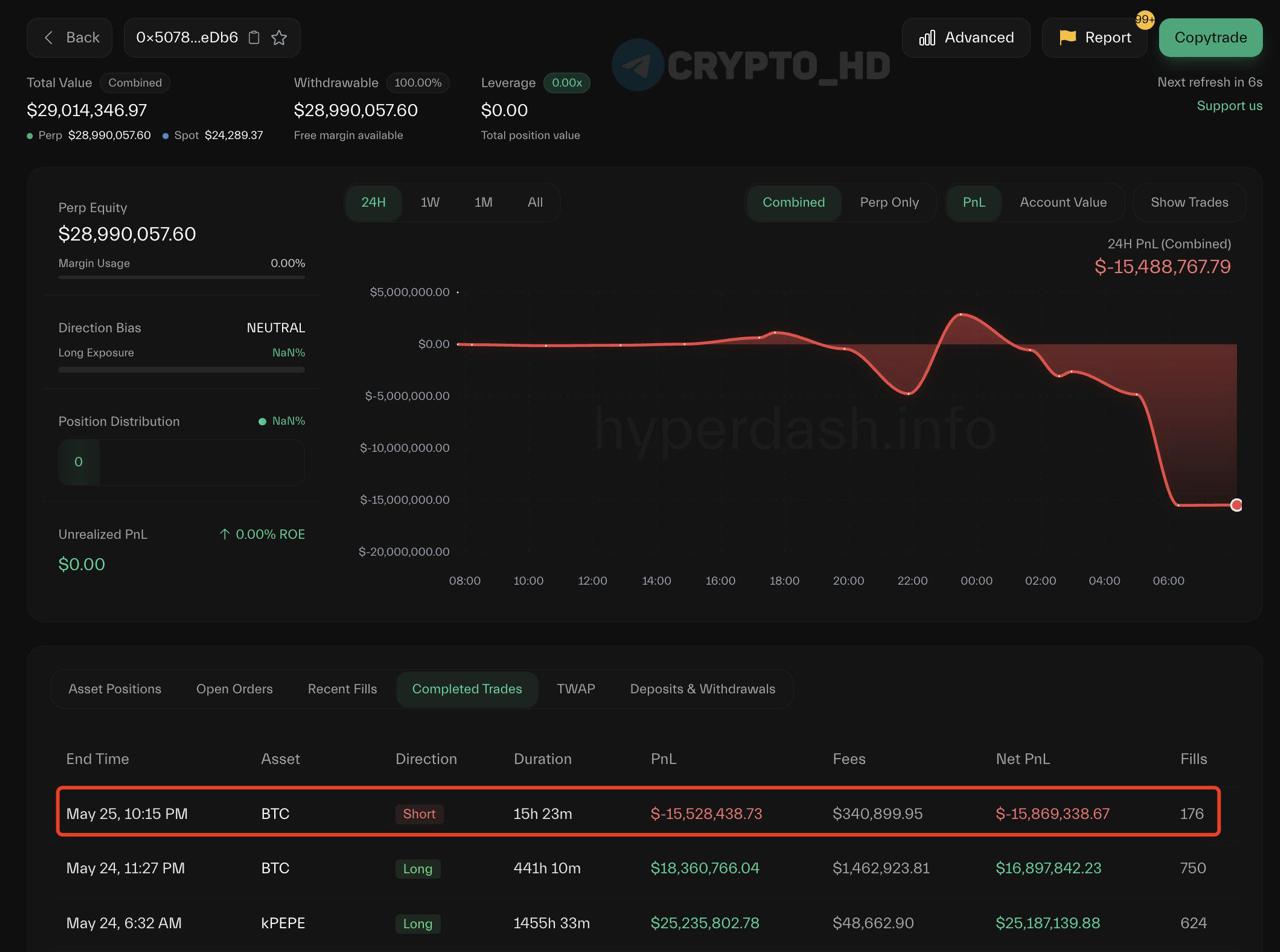
Task: Click the 99+ notification badge
Action: [1145, 20]
